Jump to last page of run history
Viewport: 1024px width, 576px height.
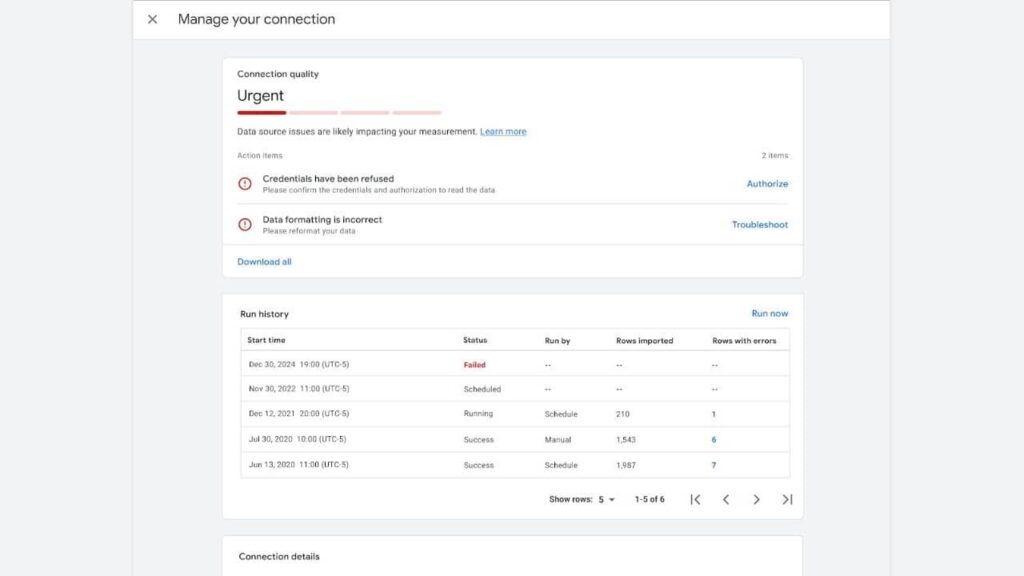click(x=787, y=499)
